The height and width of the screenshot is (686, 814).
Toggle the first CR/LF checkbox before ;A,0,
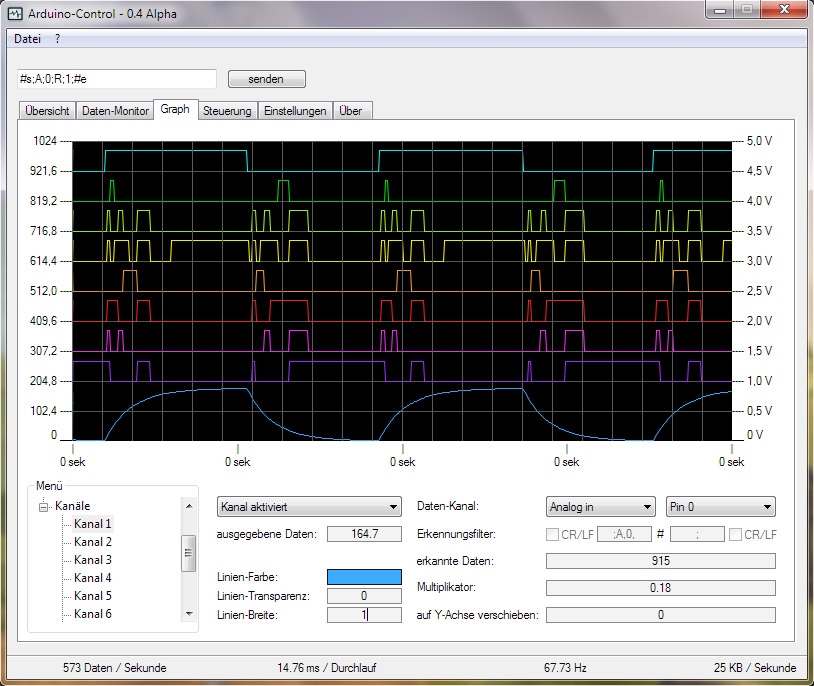[x=552, y=534]
